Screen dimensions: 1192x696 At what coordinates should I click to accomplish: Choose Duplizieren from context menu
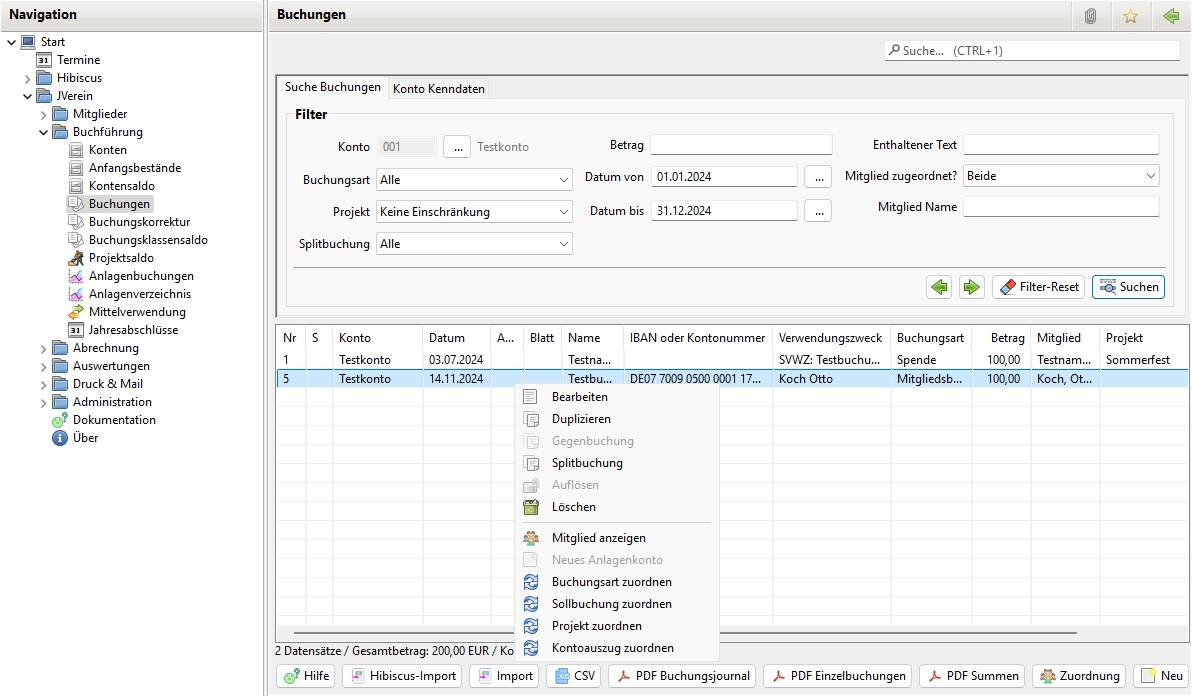[581, 419]
